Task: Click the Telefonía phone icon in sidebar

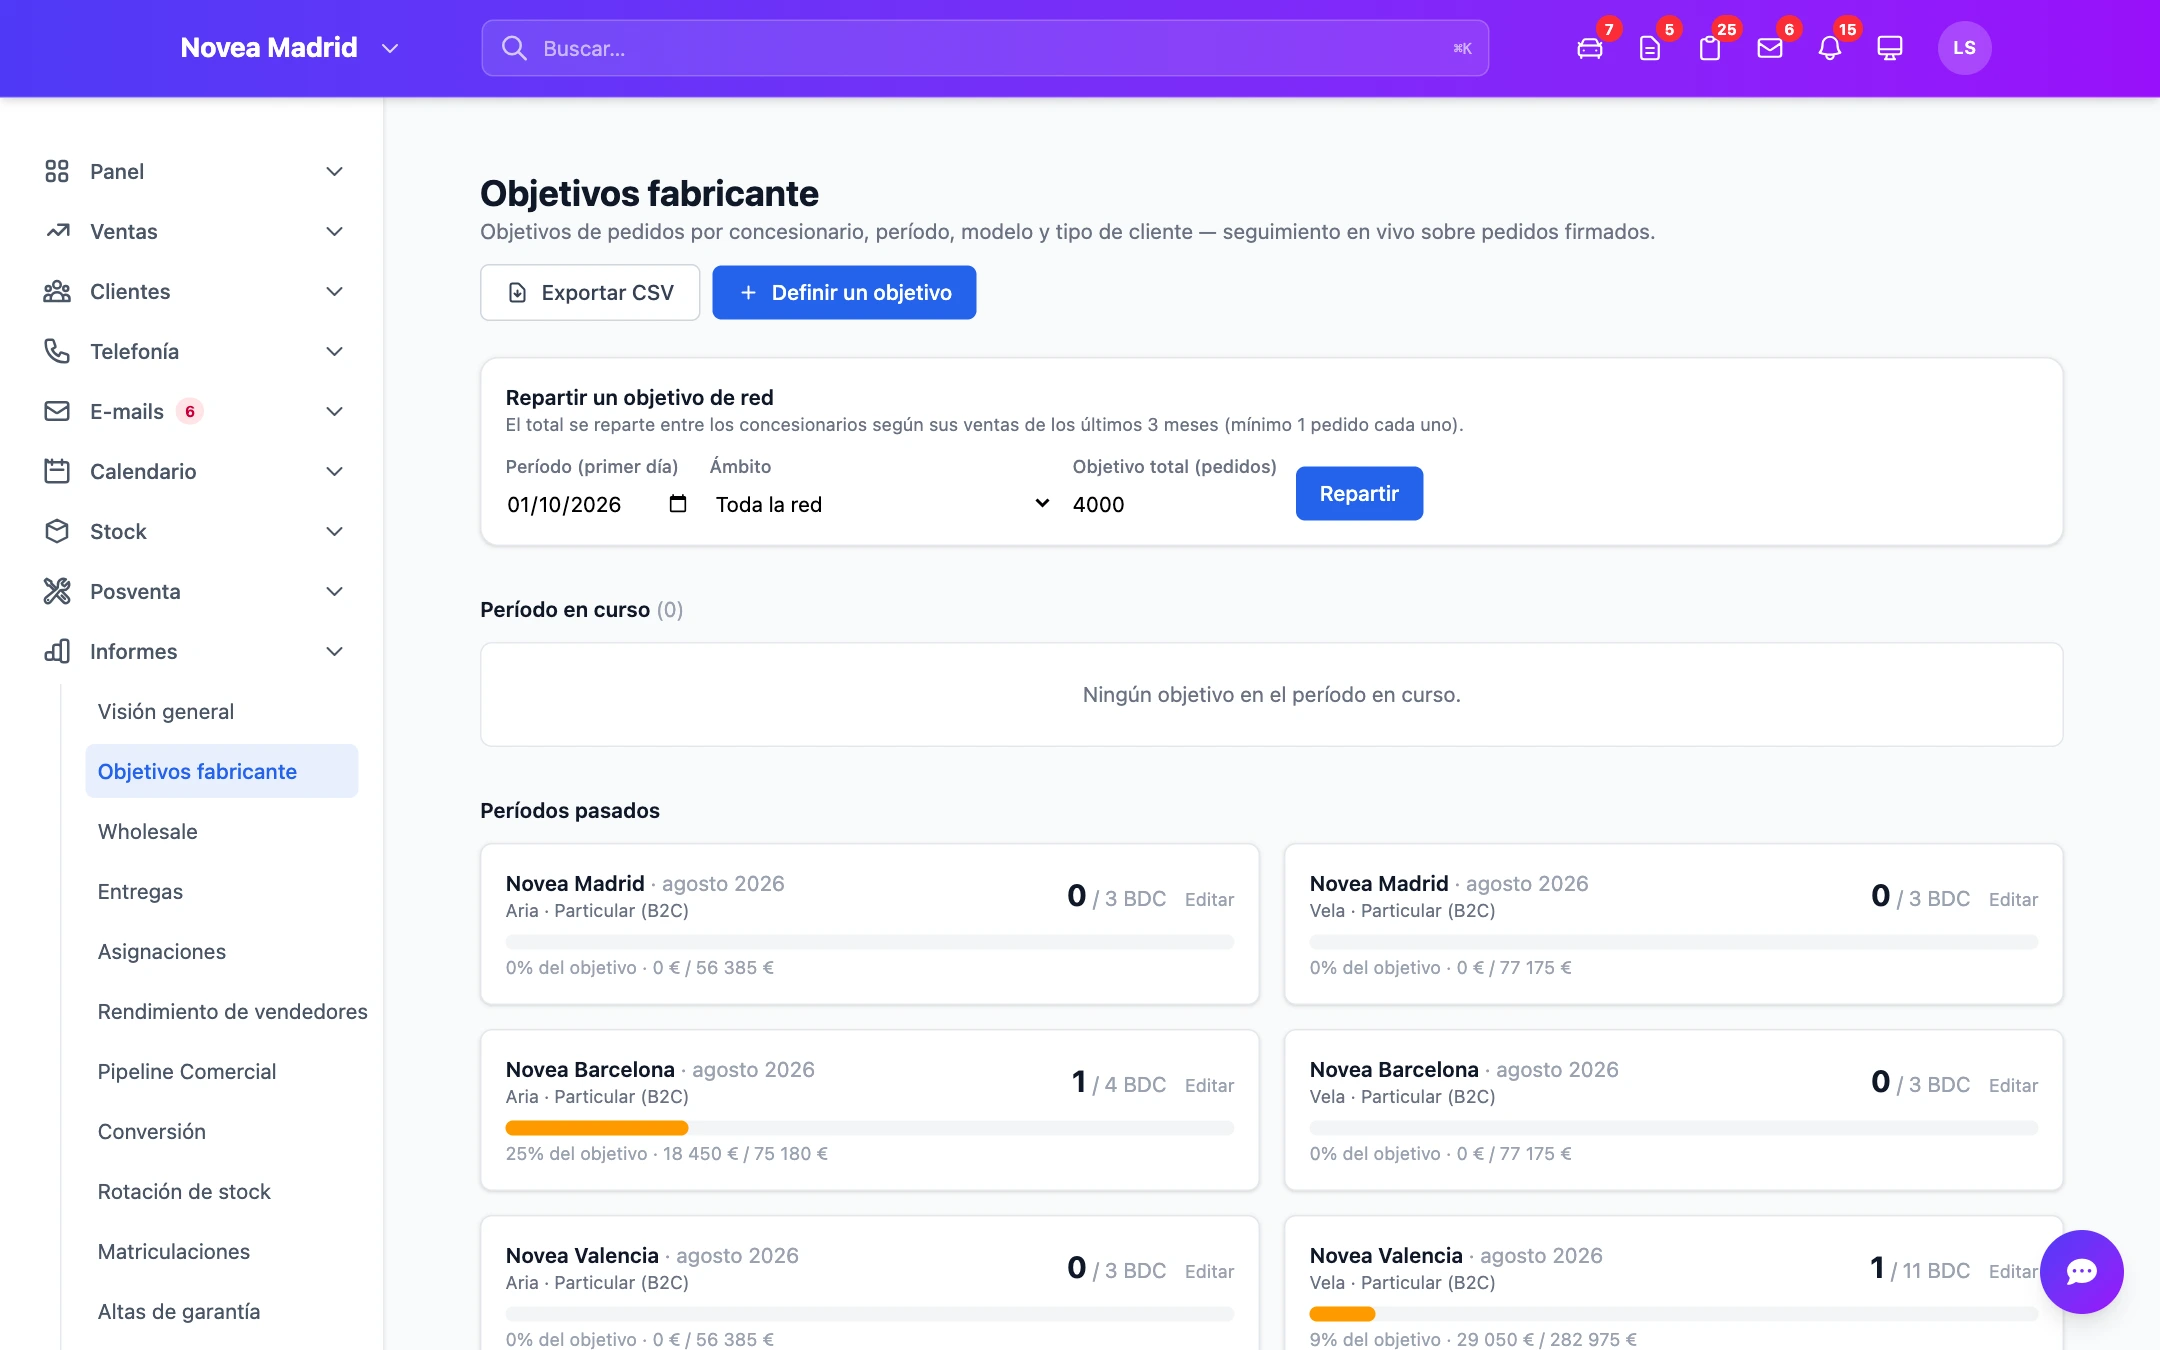Action: pyautogui.click(x=57, y=351)
